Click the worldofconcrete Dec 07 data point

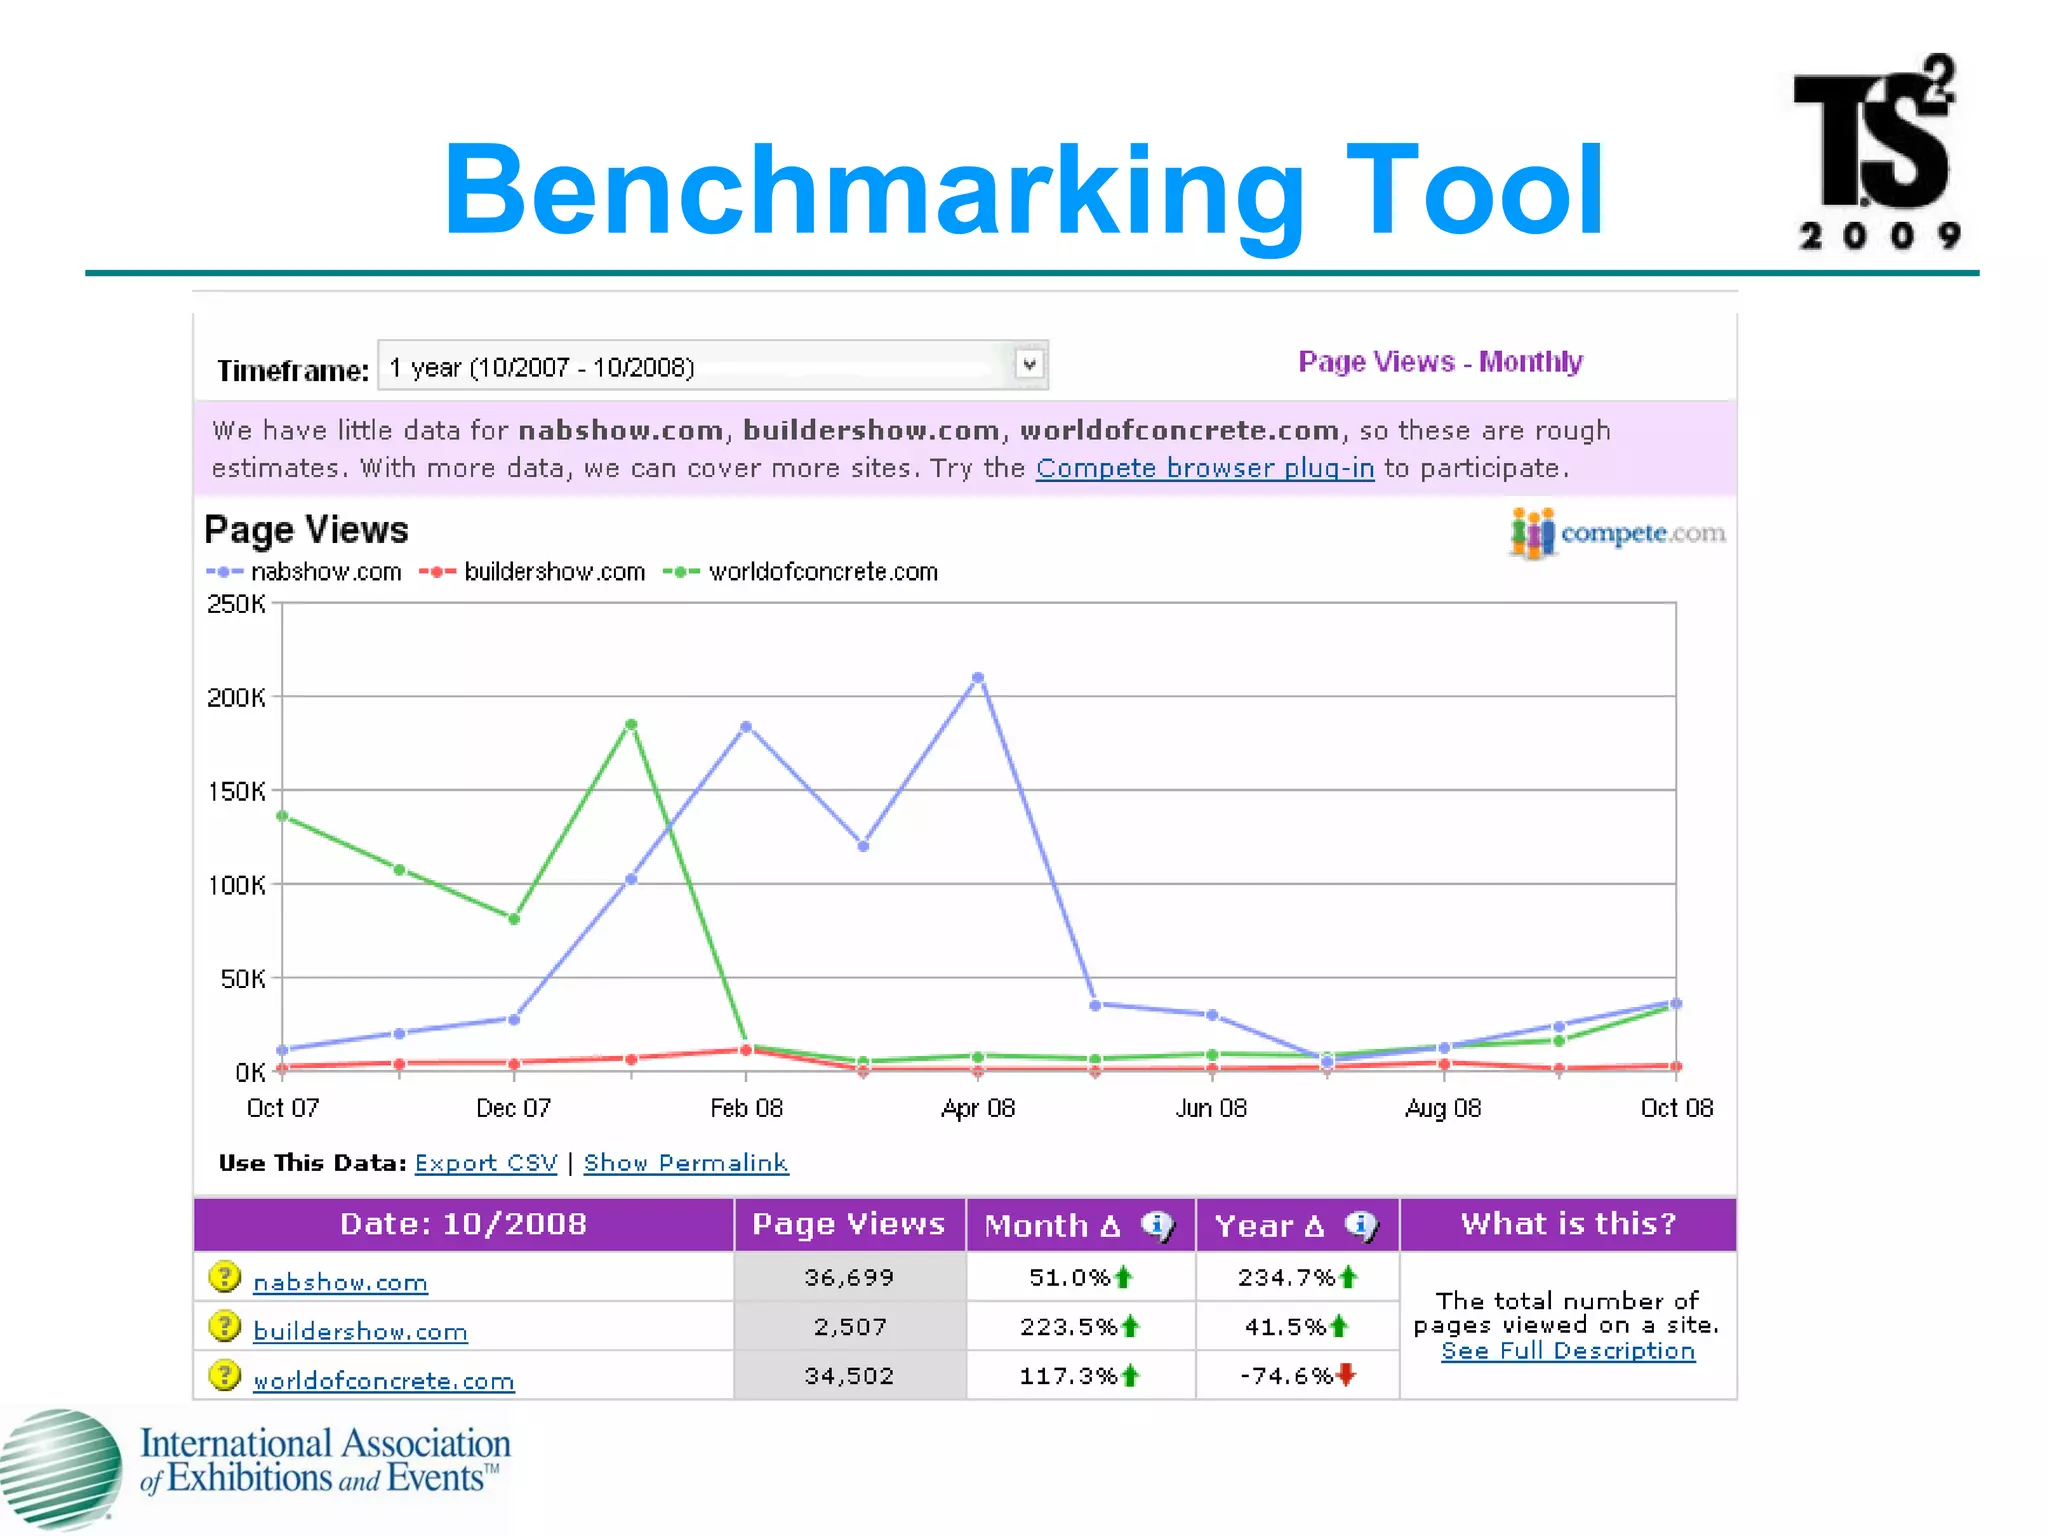[514, 919]
